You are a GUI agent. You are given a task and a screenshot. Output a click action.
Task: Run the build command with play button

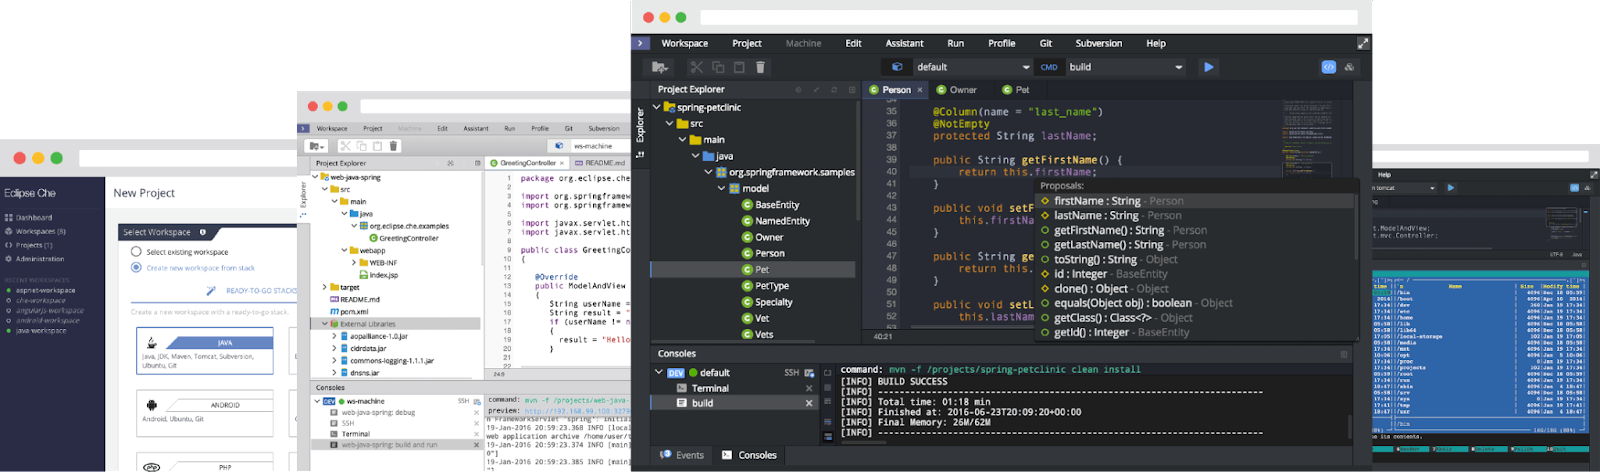pyautogui.click(x=1209, y=67)
